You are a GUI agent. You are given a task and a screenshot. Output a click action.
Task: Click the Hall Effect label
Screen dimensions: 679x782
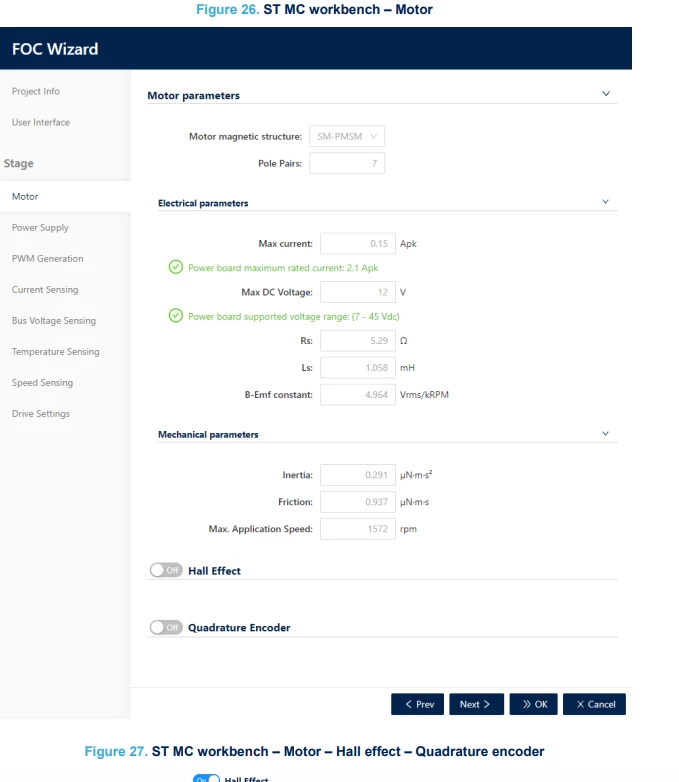[214, 571]
